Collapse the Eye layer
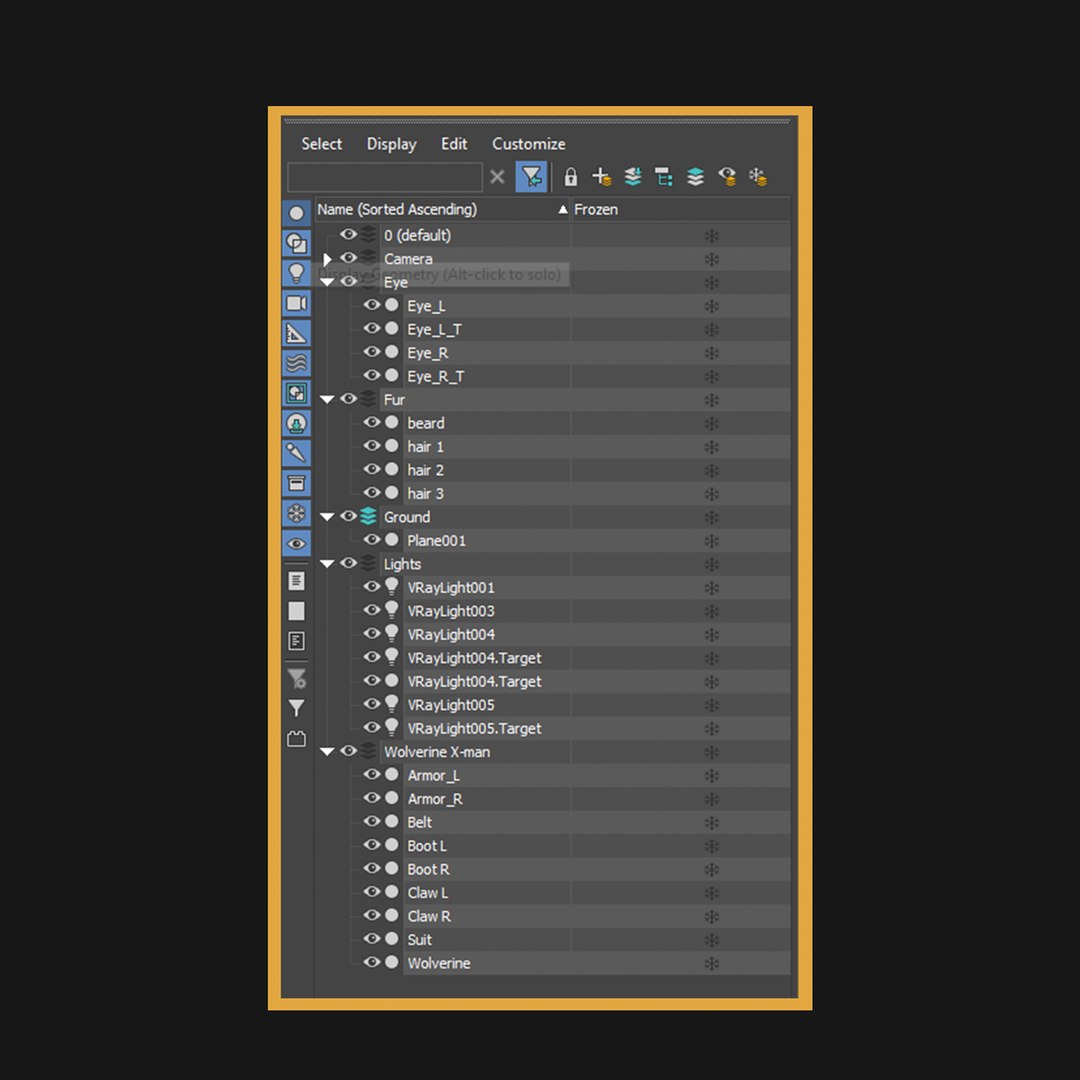This screenshot has width=1080, height=1080. point(327,282)
